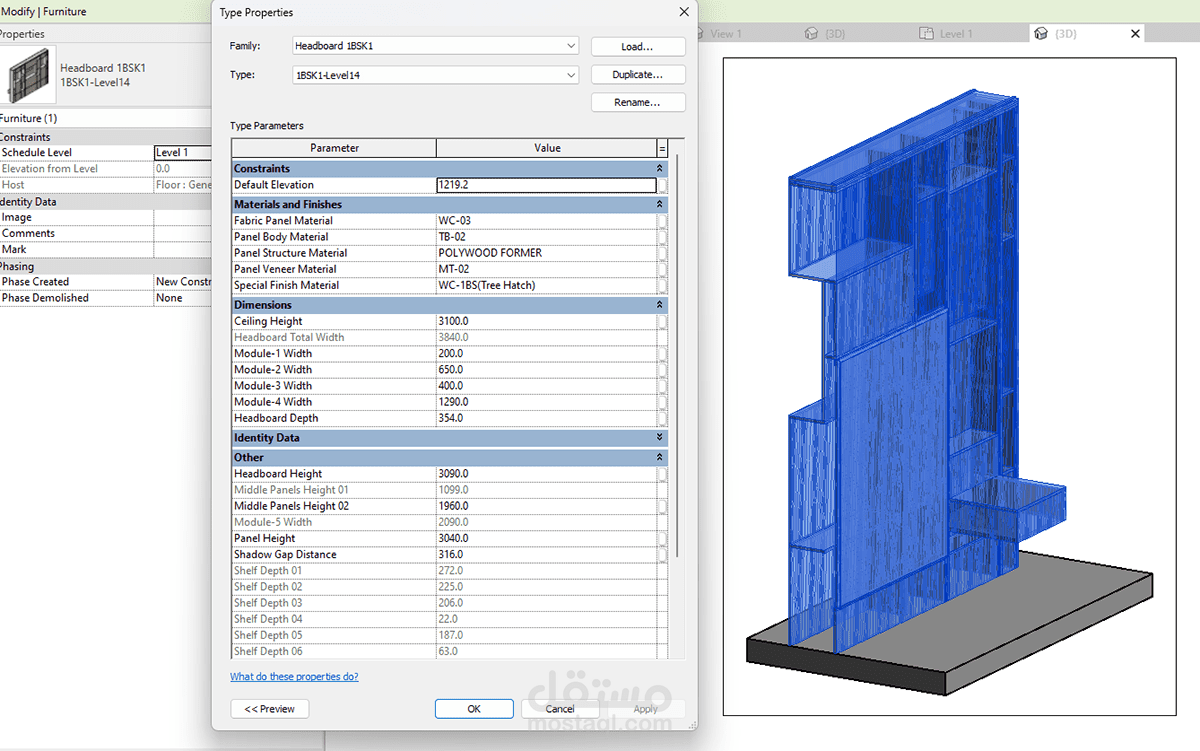This screenshot has width=1200, height=751.
Task: Click the Duplicate... button
Action: point(638,75)
